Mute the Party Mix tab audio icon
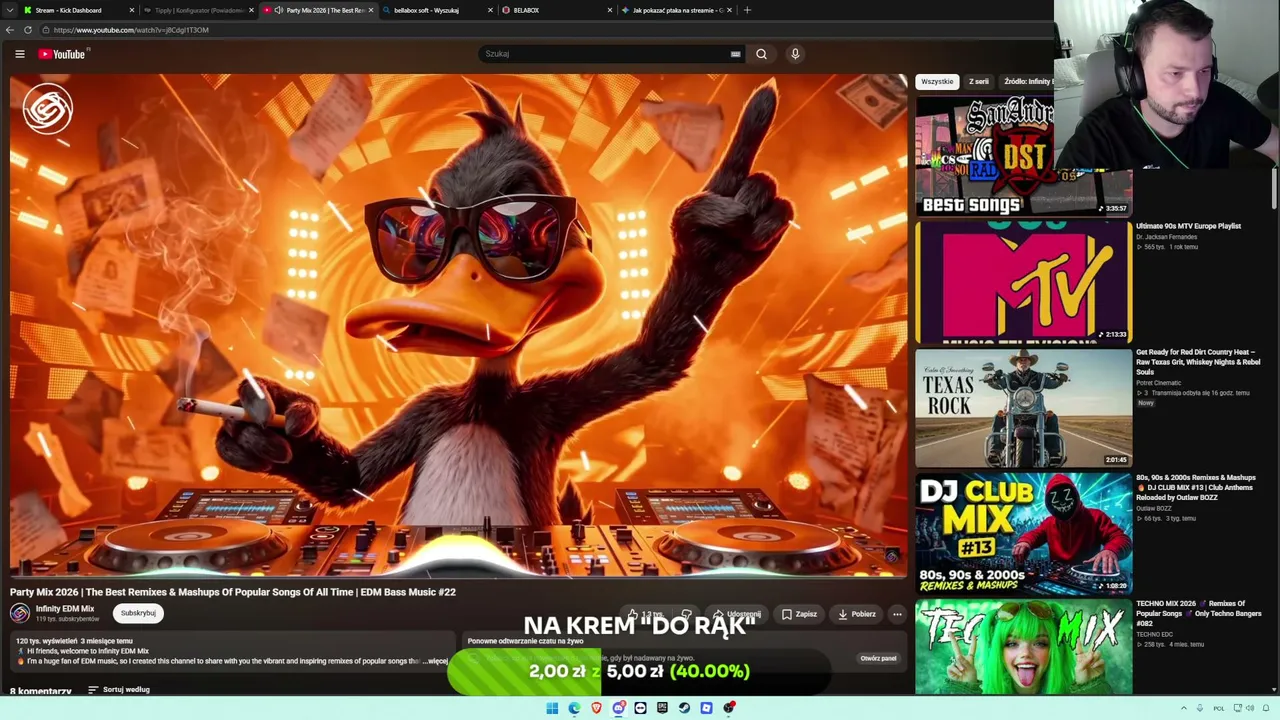Screen dimensions: 1280x720 [x=278, y=10]
